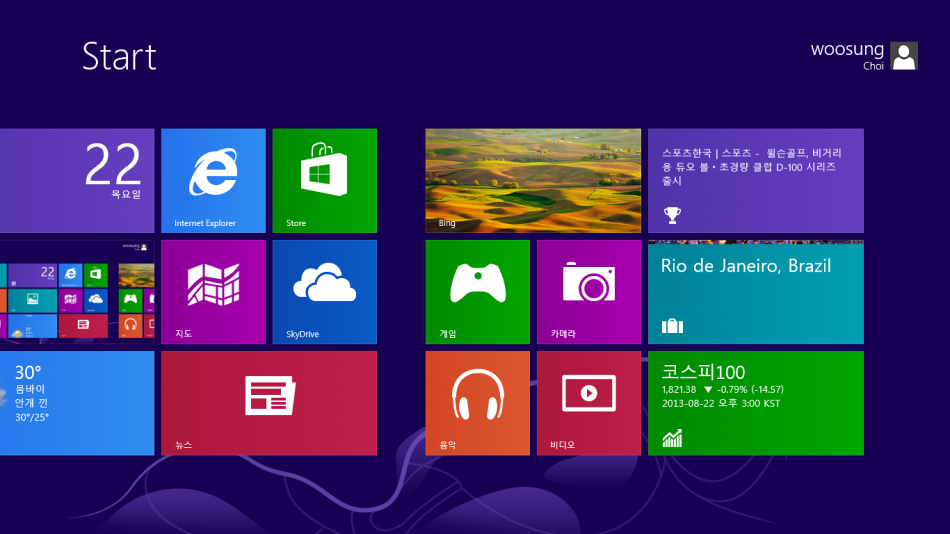Click the woosung Choi user name
The image size is (950, 534).
[847, 56]
